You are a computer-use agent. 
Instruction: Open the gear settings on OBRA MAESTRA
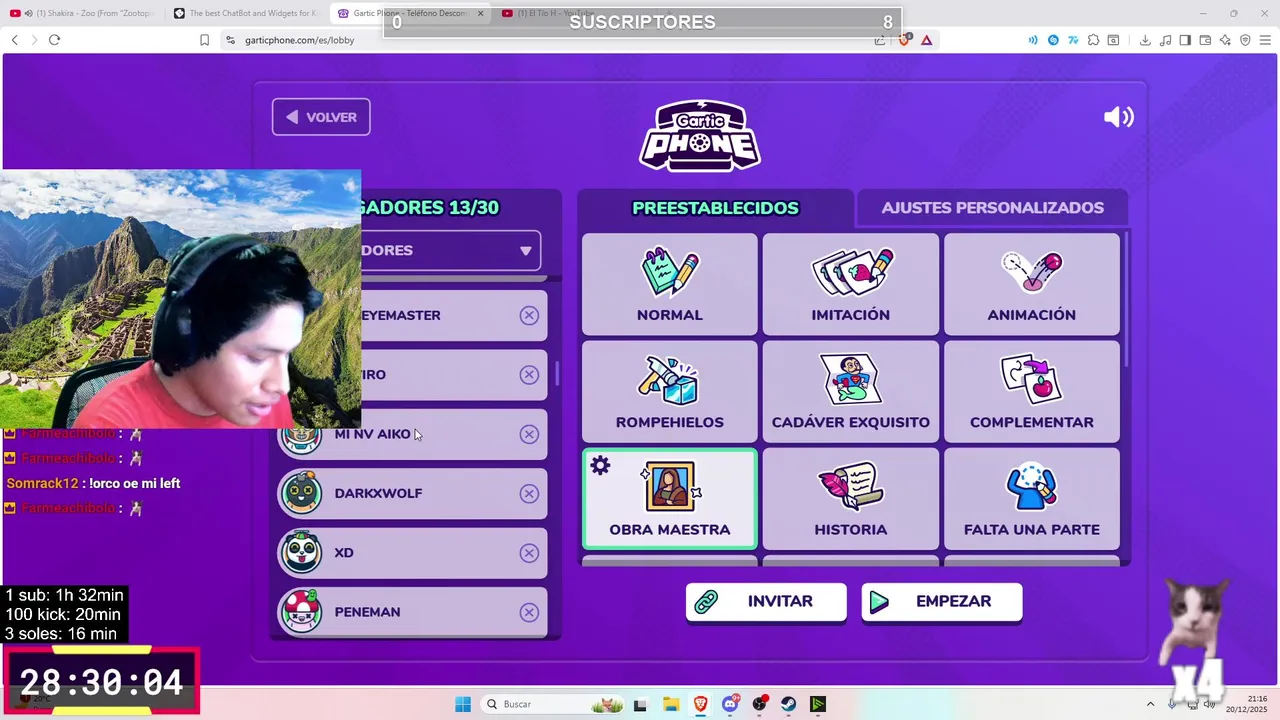coord(600,465)
